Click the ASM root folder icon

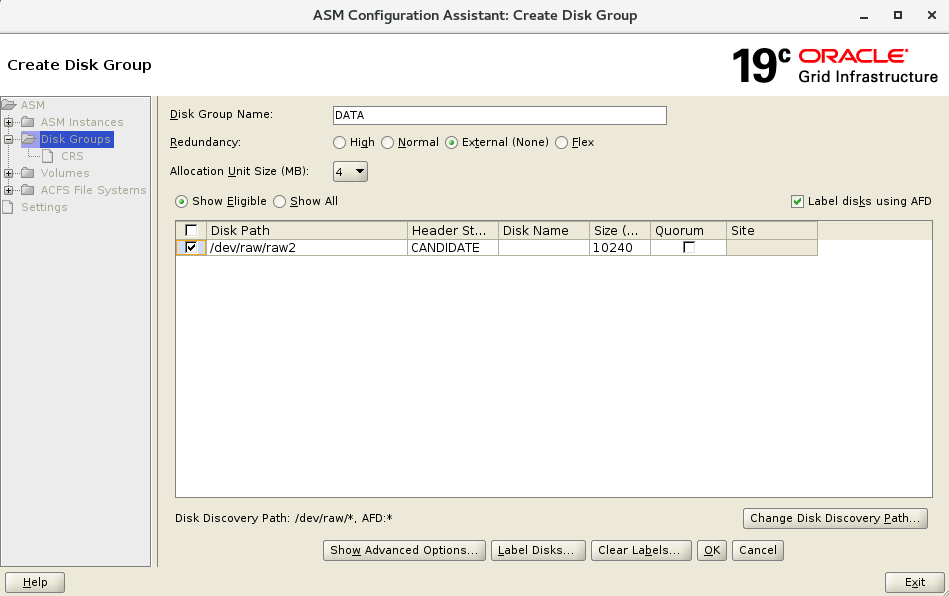point(9,105)
